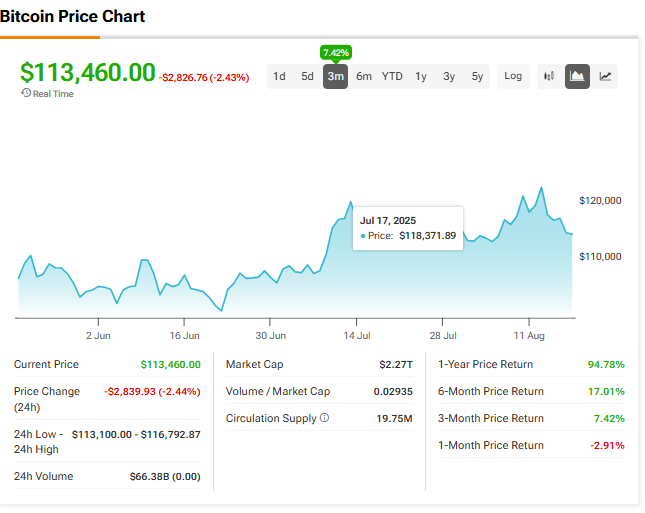Select the 3m time range
The image size is (645, 513).
pos(335,76)
